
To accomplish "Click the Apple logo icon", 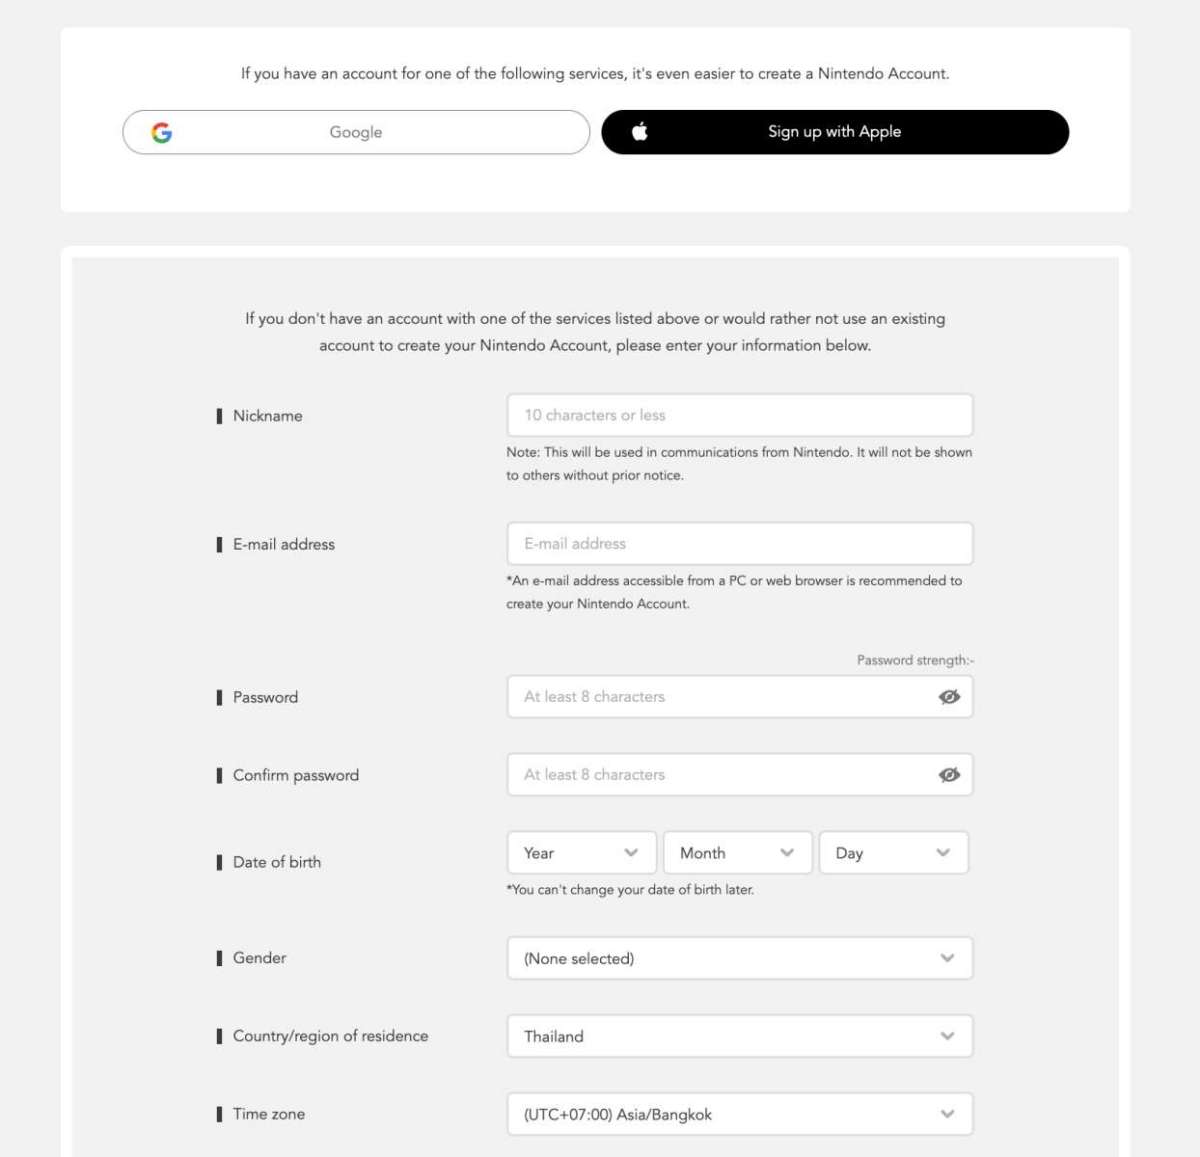I will click(640, 131).
